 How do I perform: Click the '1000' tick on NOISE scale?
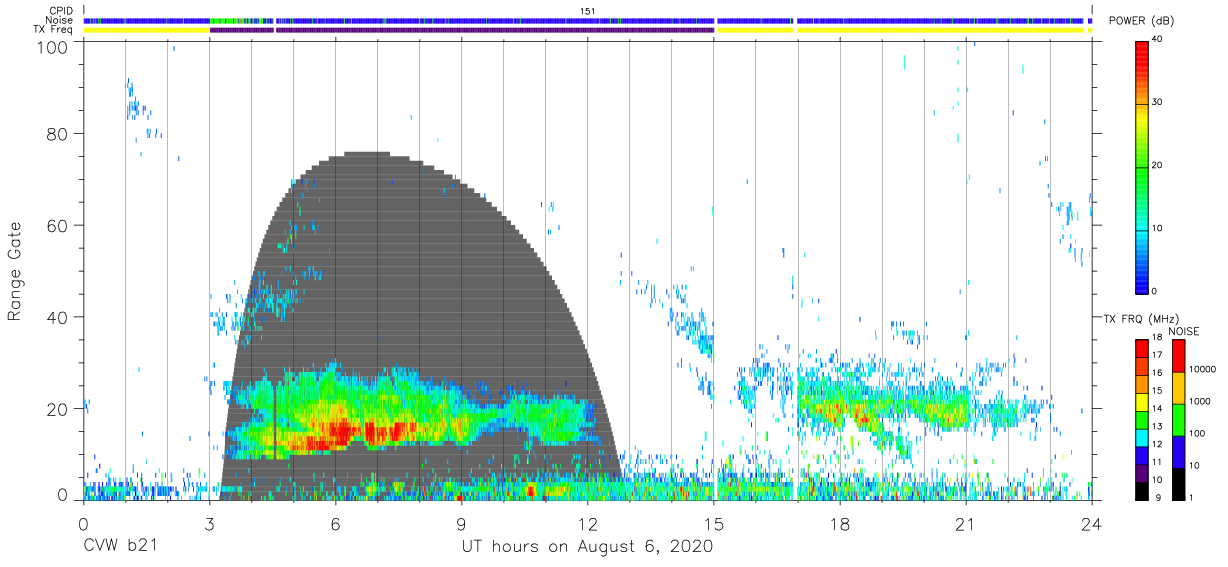pos(1200,402)
